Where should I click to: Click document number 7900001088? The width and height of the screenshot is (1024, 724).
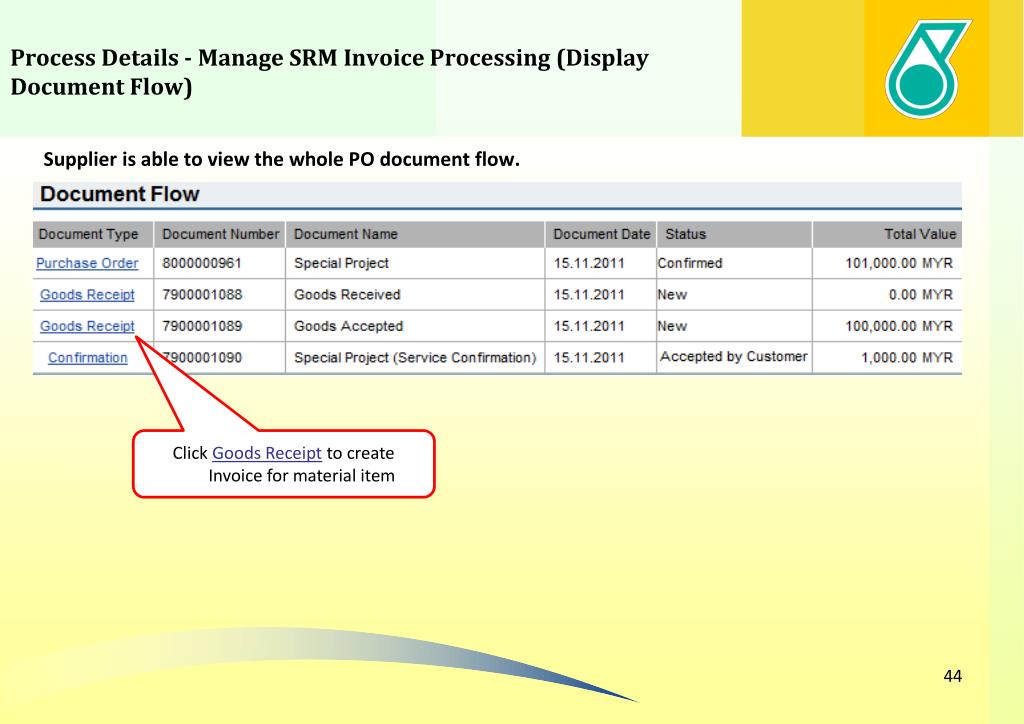(202, 294)
